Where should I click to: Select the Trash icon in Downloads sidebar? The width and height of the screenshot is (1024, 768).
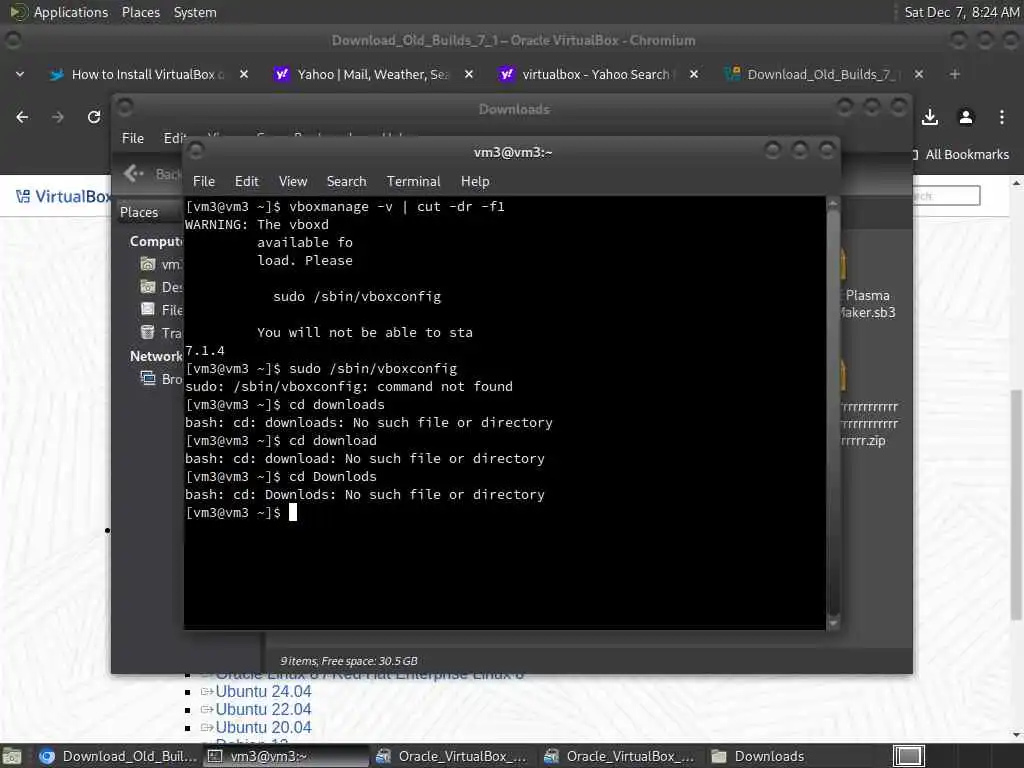pyautogui.click(x=148, y=332)
